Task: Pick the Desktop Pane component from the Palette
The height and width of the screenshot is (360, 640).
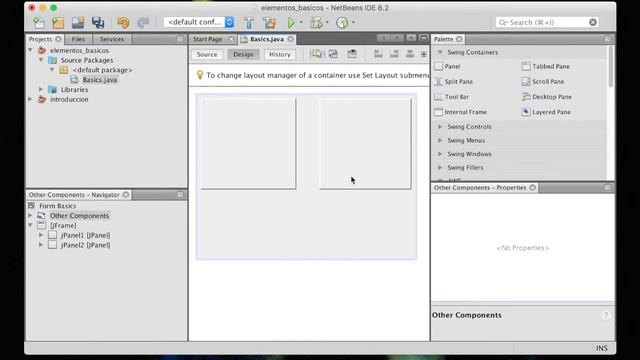Action: [x=547, y=97]
